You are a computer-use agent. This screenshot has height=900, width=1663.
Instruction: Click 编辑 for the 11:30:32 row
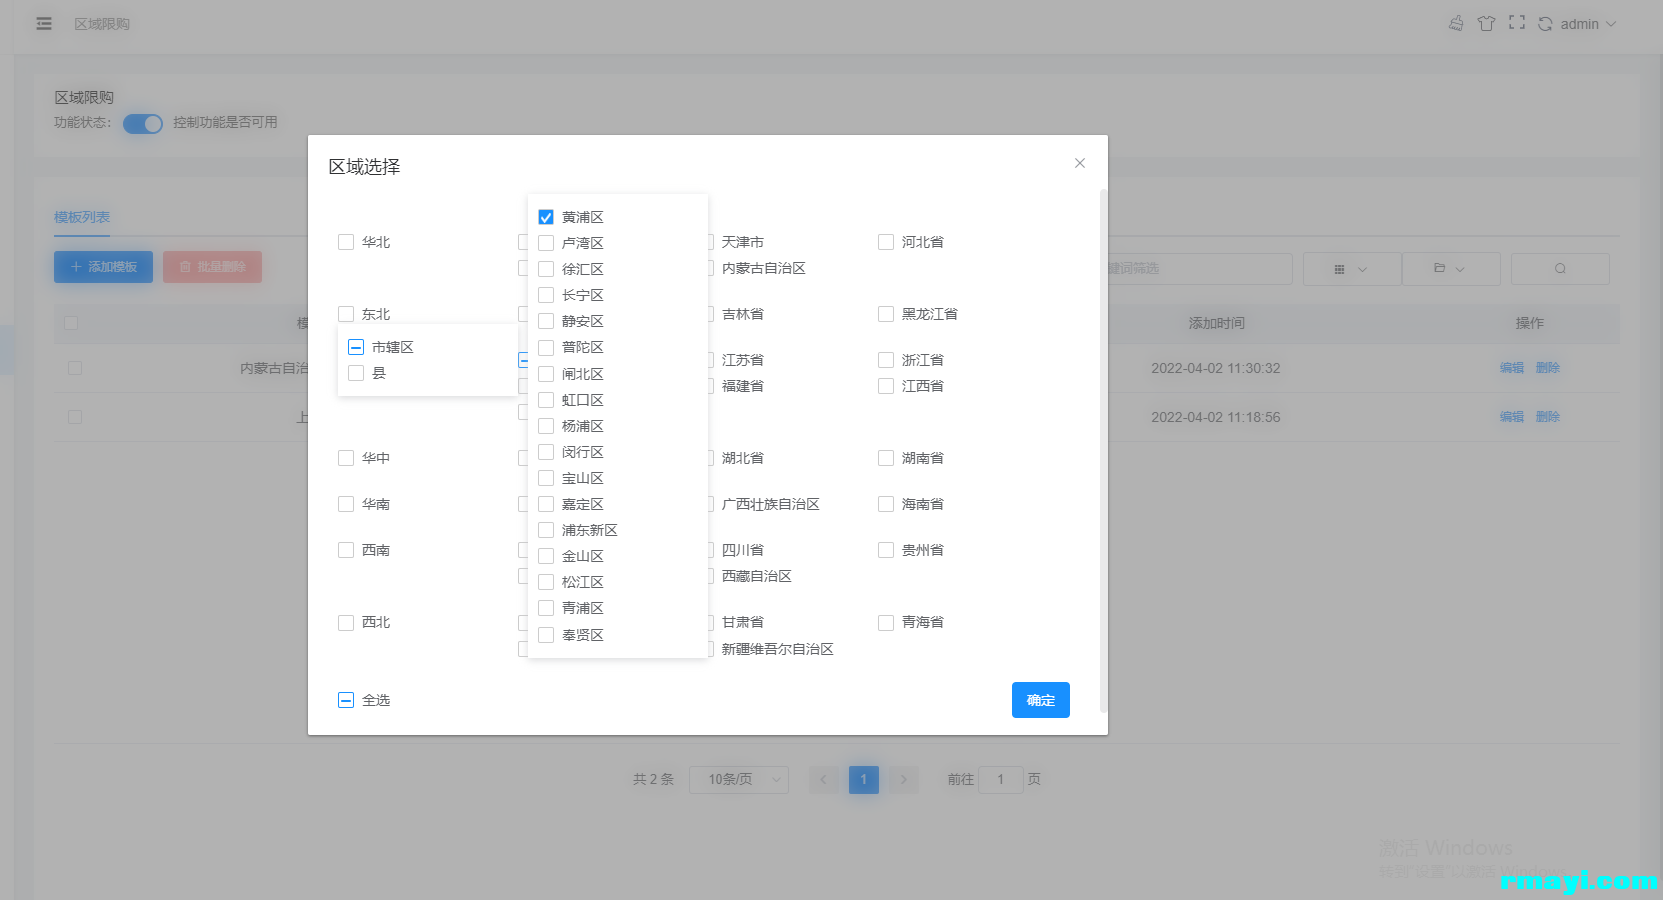coord(1512,368)
